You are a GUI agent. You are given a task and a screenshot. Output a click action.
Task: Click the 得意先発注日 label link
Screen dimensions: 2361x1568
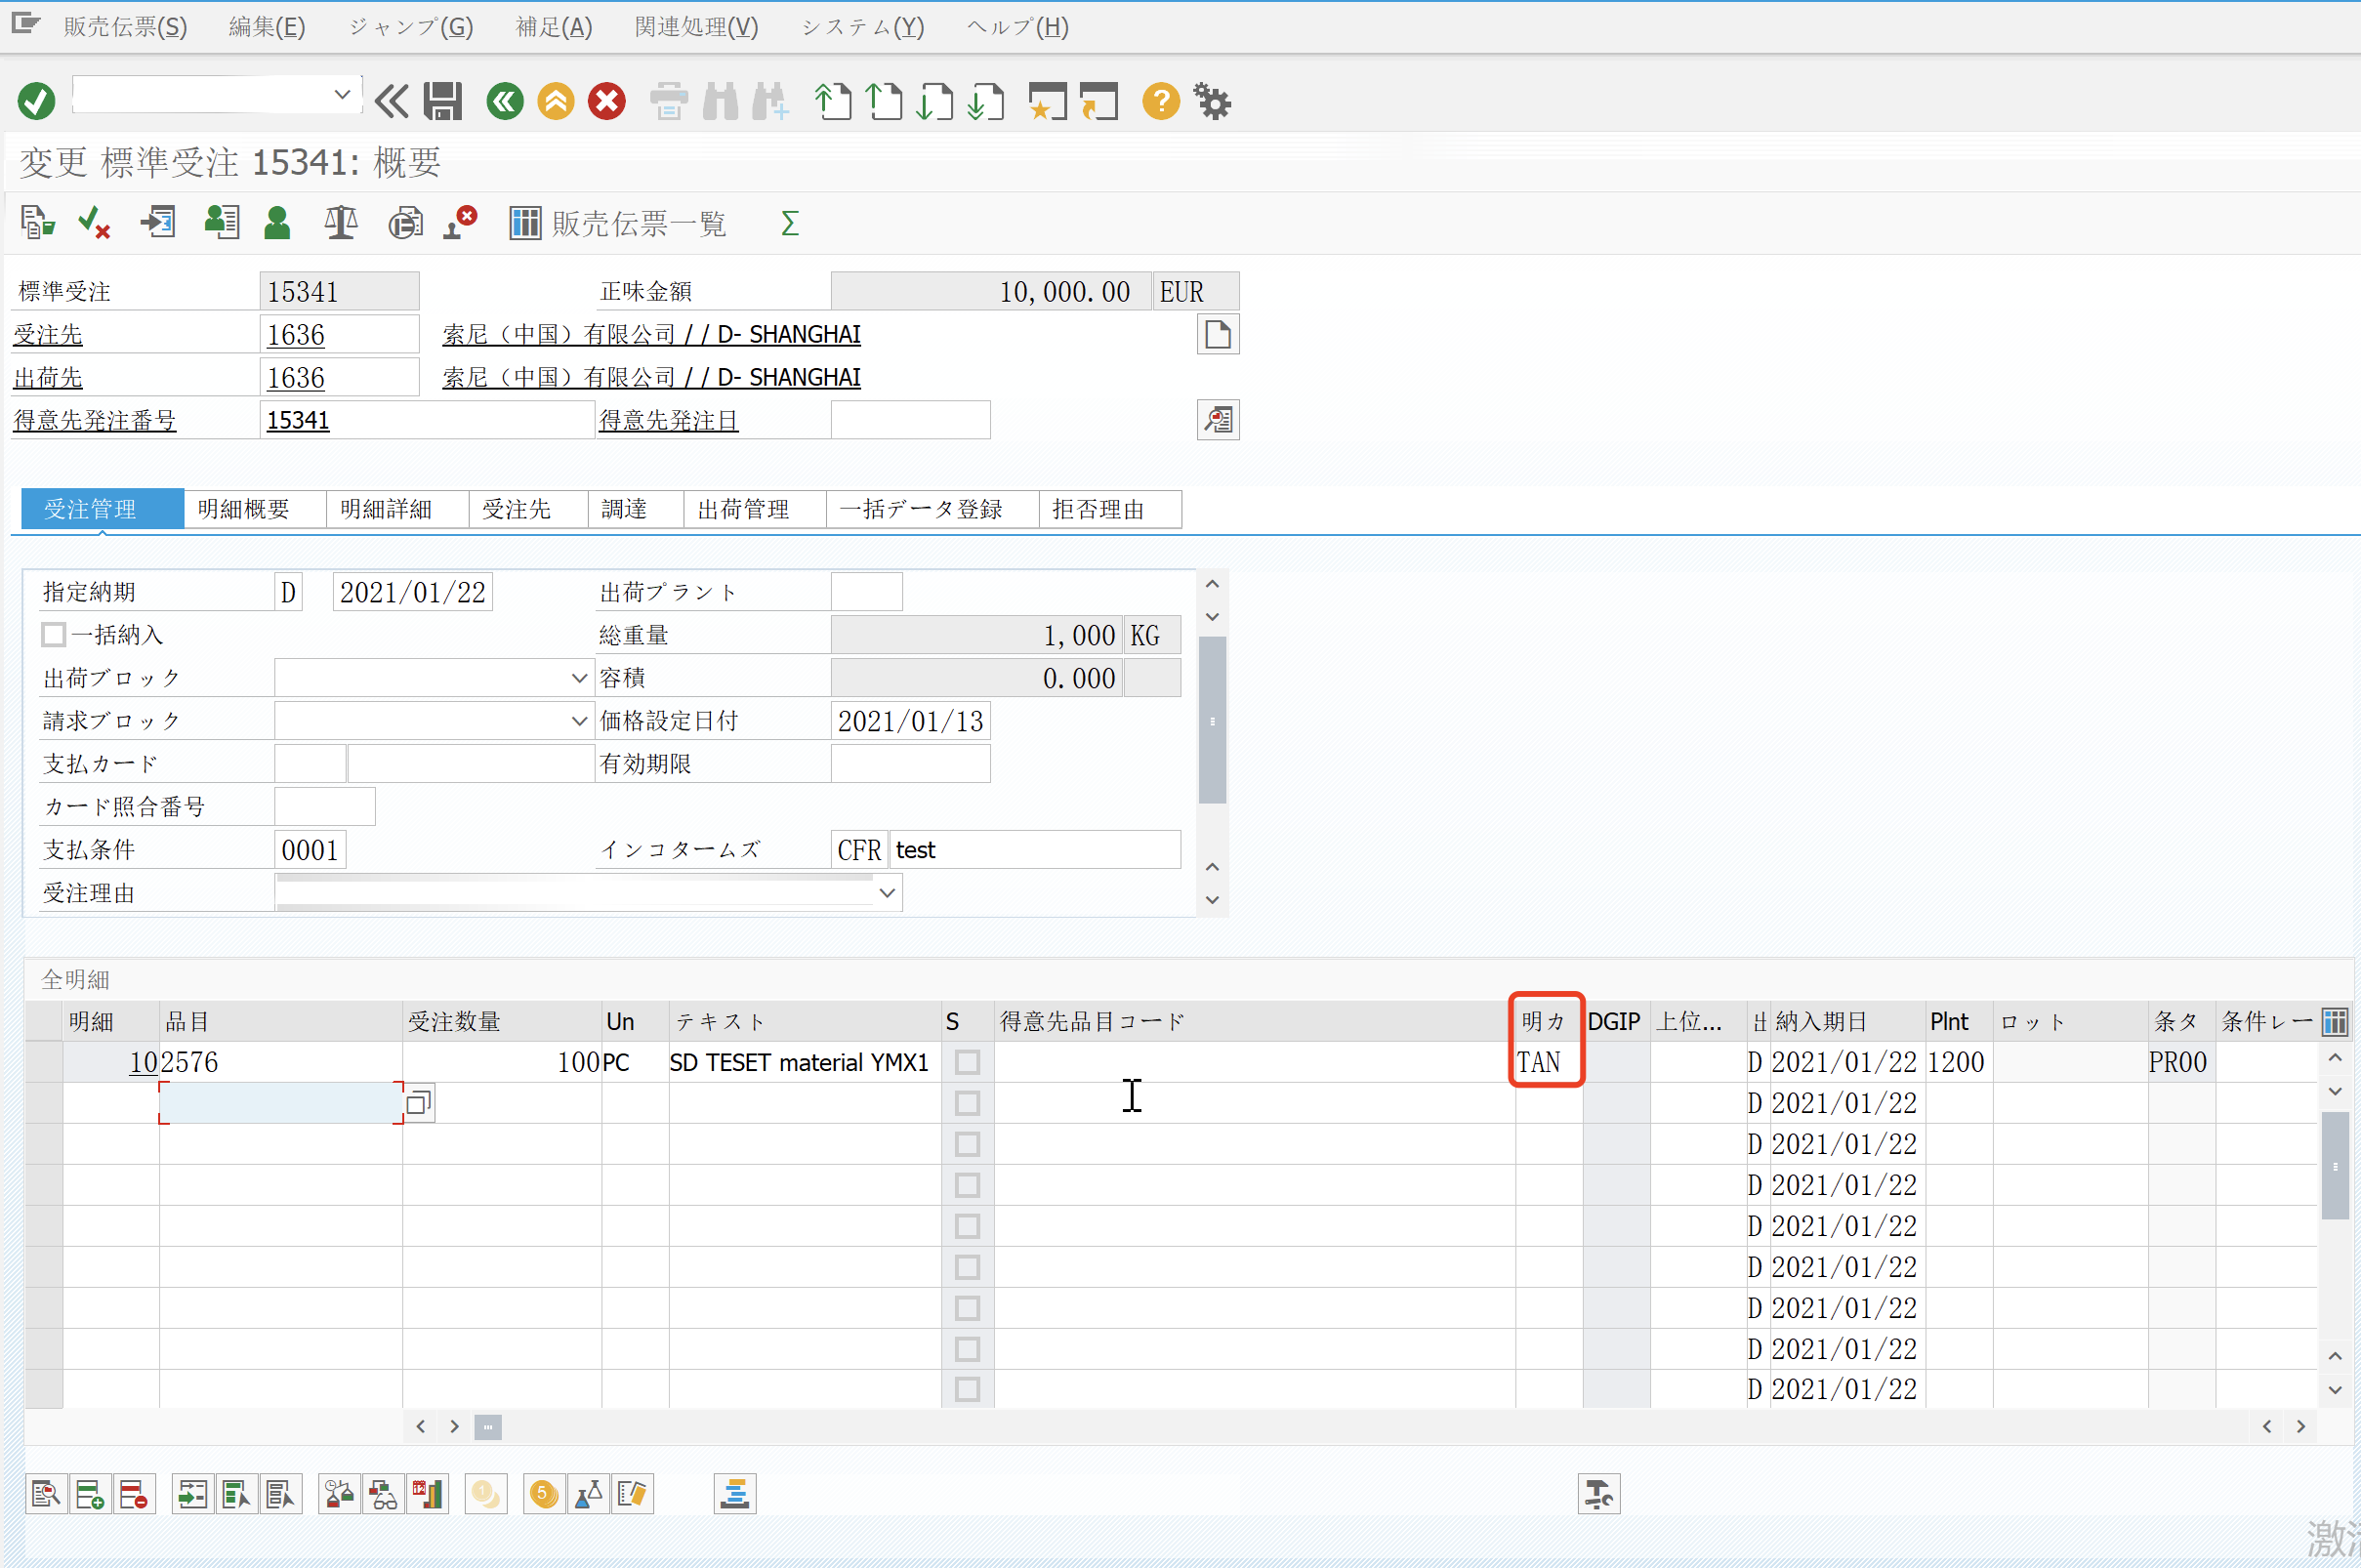[669, 420]
